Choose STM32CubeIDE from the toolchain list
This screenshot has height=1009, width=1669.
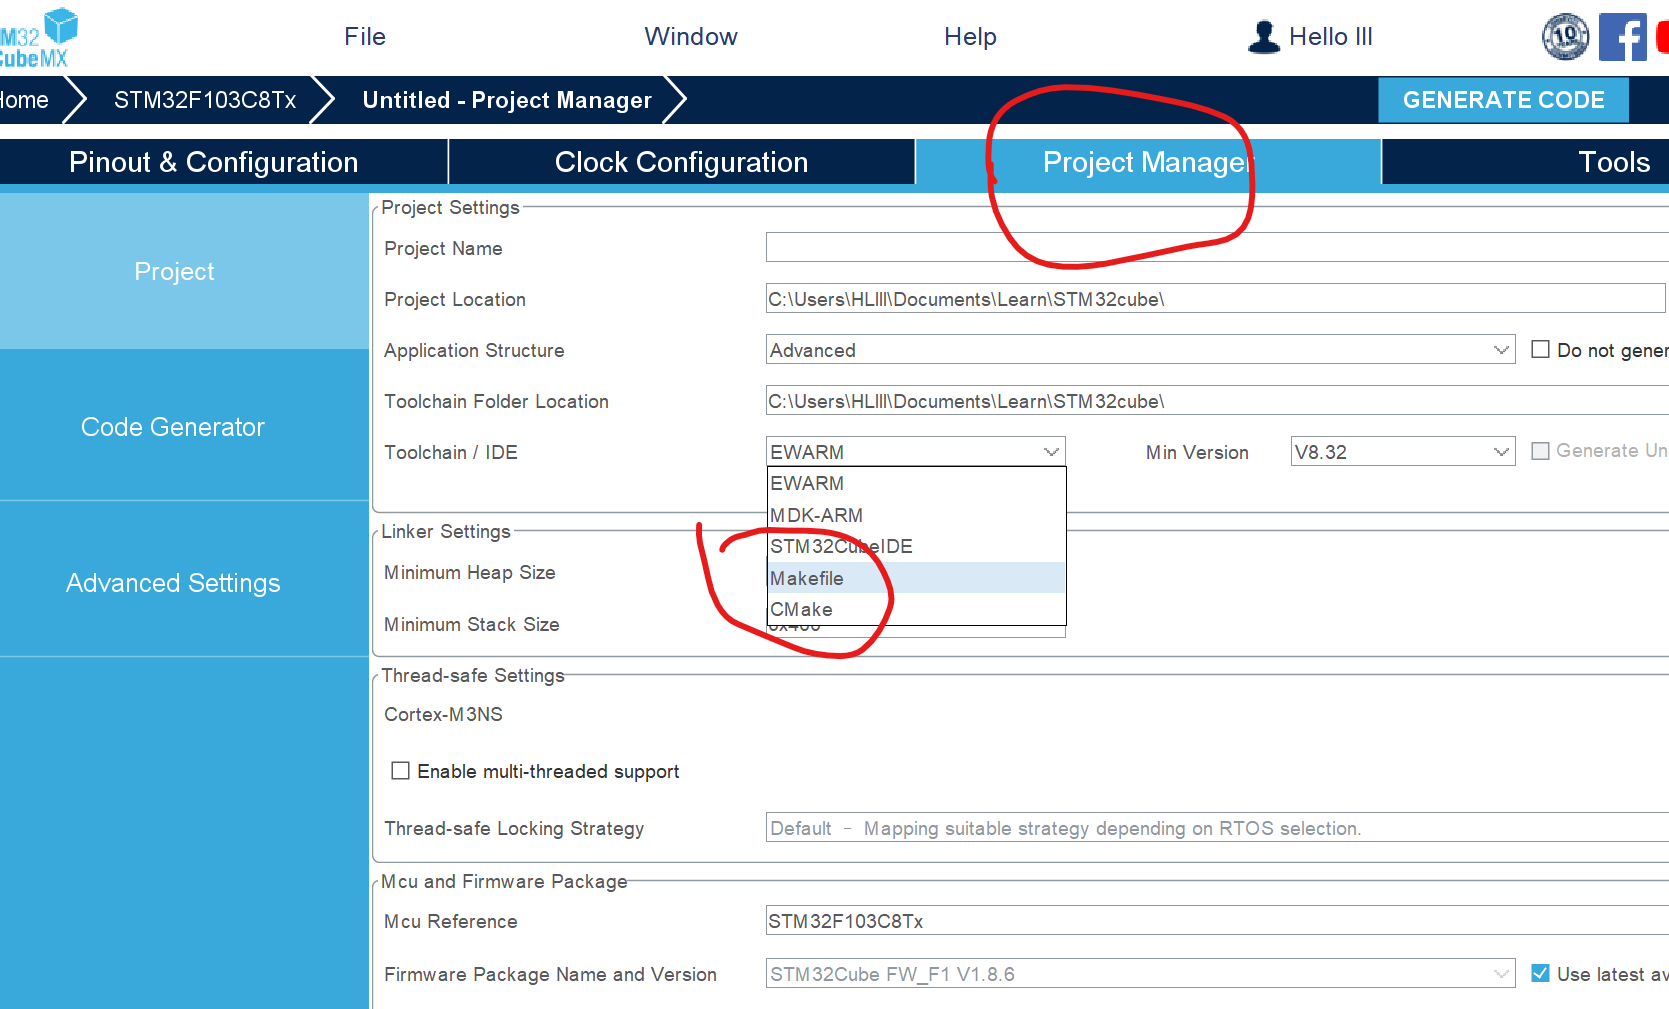[916, 546]
